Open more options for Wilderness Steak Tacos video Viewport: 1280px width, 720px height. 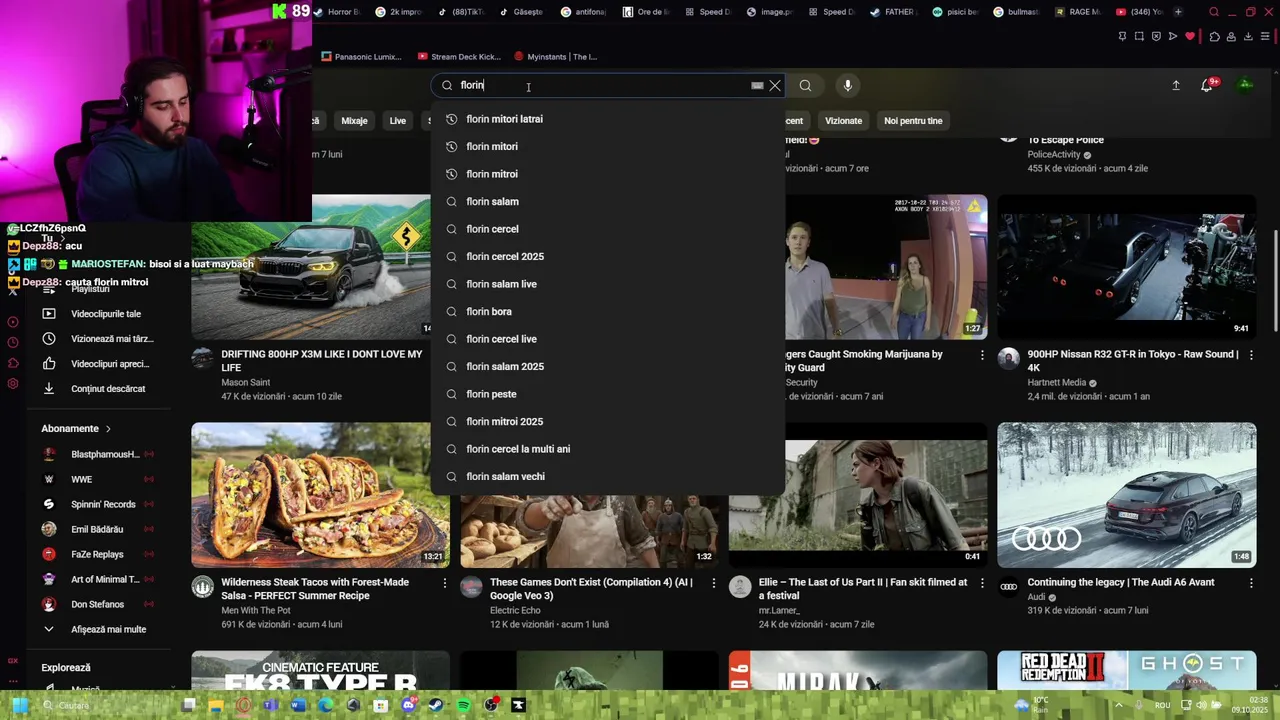coord(445,582)
